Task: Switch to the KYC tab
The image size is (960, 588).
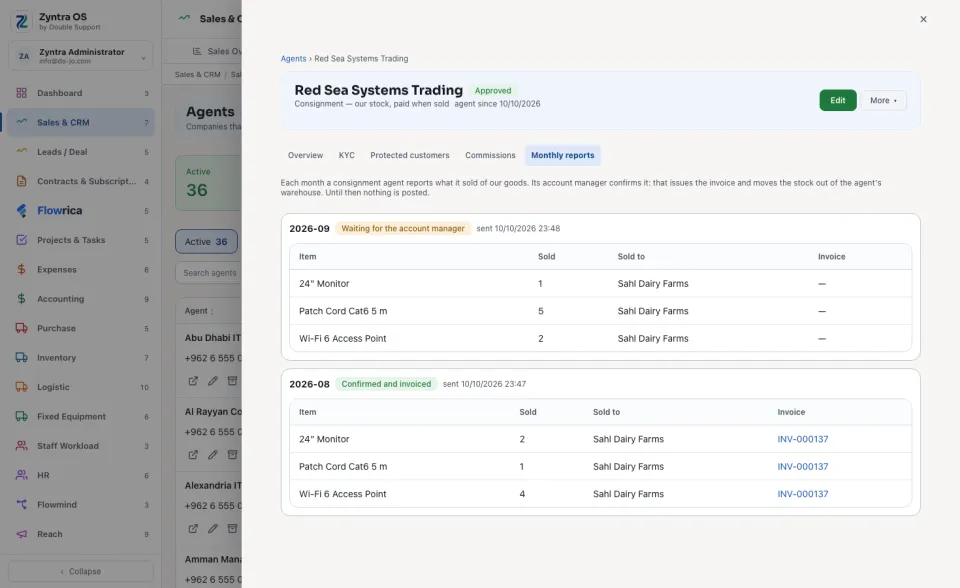Action: coord(347,155)
